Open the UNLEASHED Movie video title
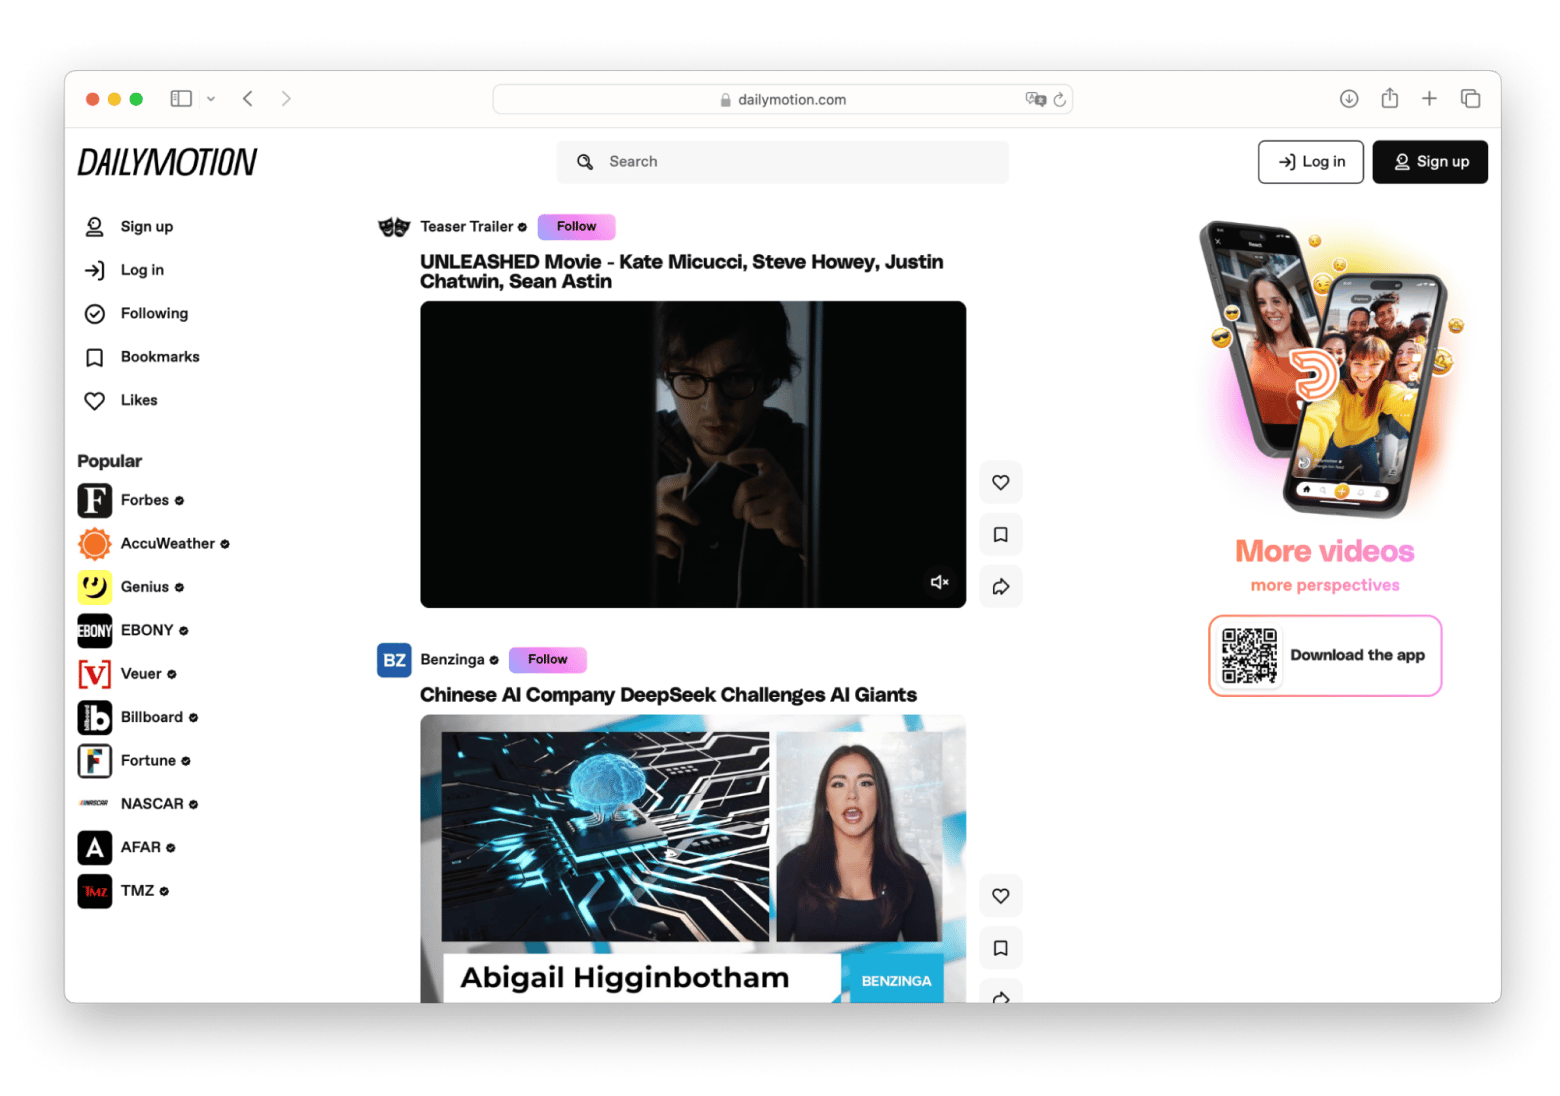 click(x=681, y=271)
